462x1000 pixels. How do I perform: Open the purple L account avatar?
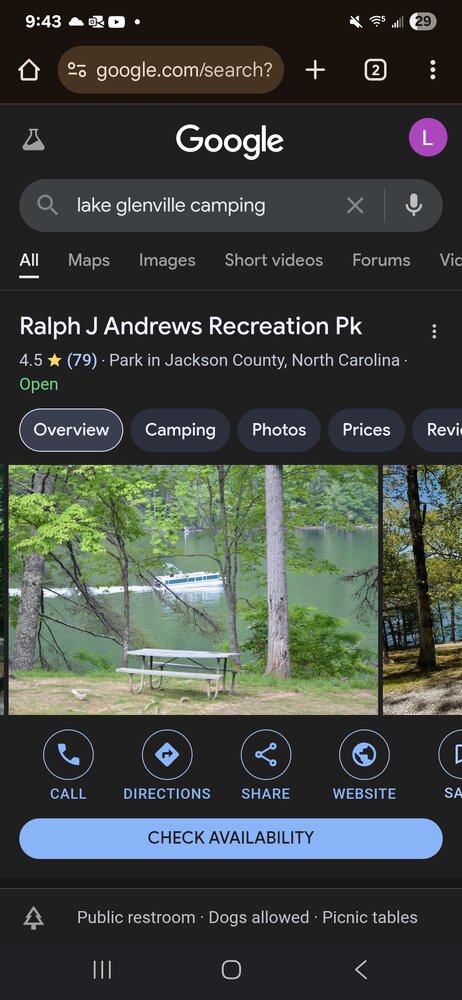(x=428, y=137)
